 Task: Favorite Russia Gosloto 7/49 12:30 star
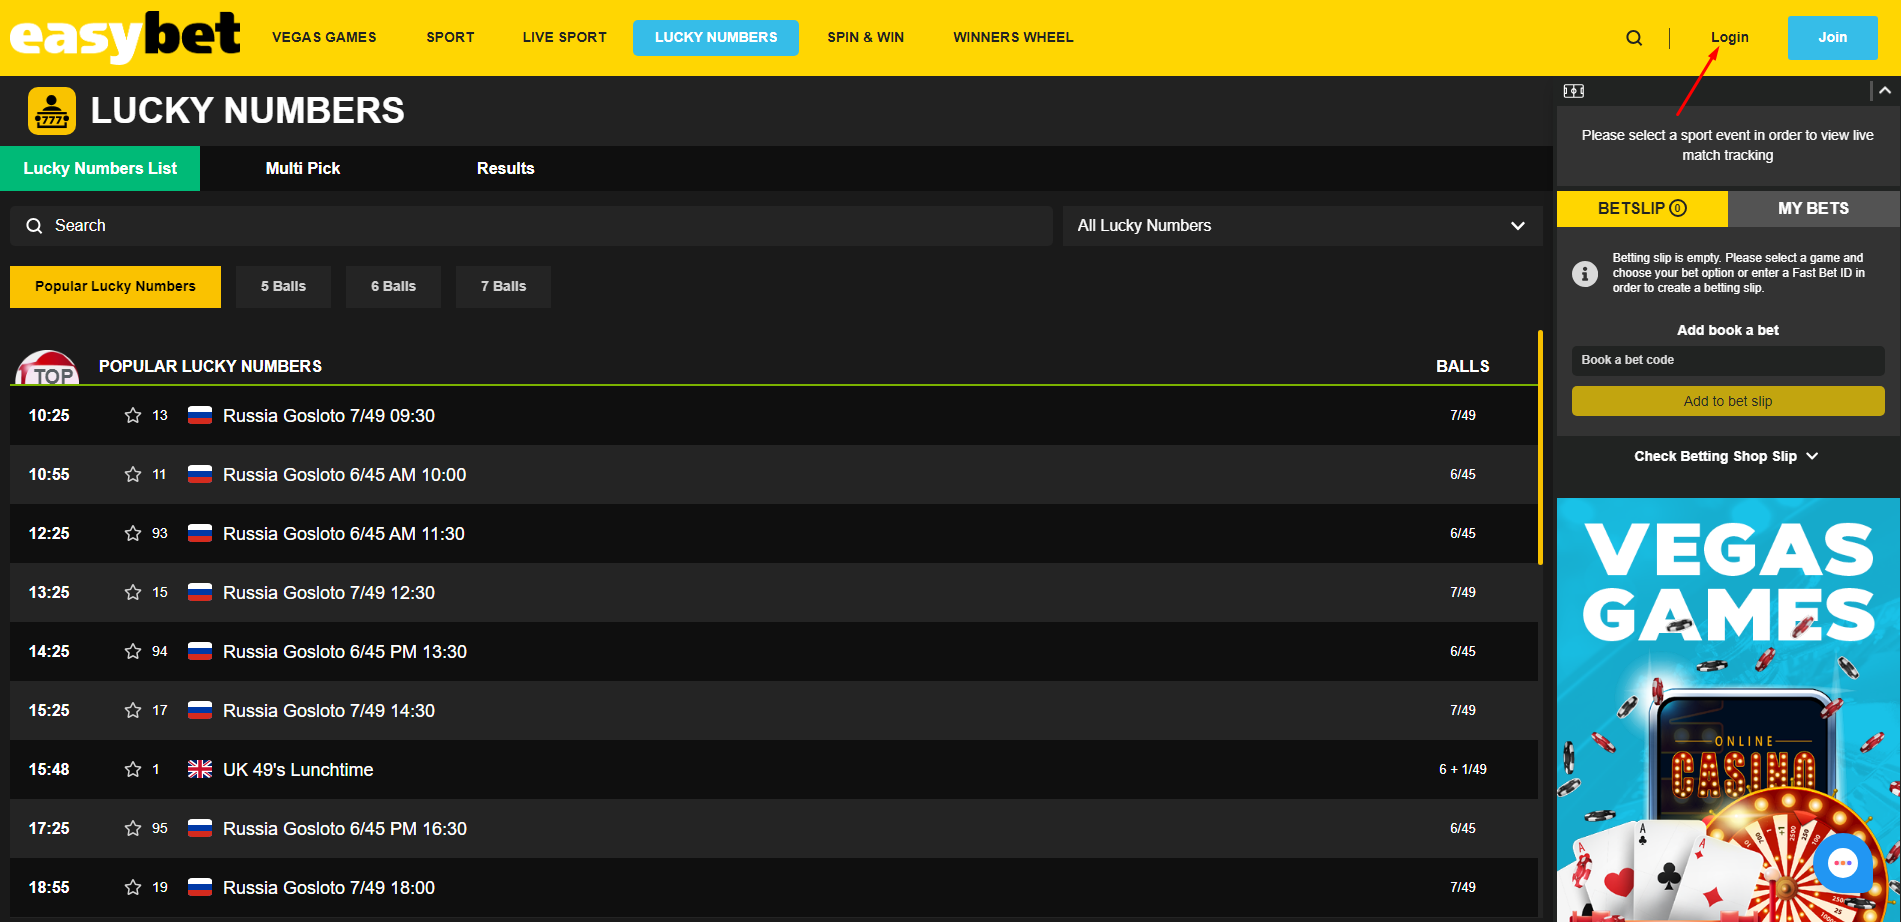point(133,592)
